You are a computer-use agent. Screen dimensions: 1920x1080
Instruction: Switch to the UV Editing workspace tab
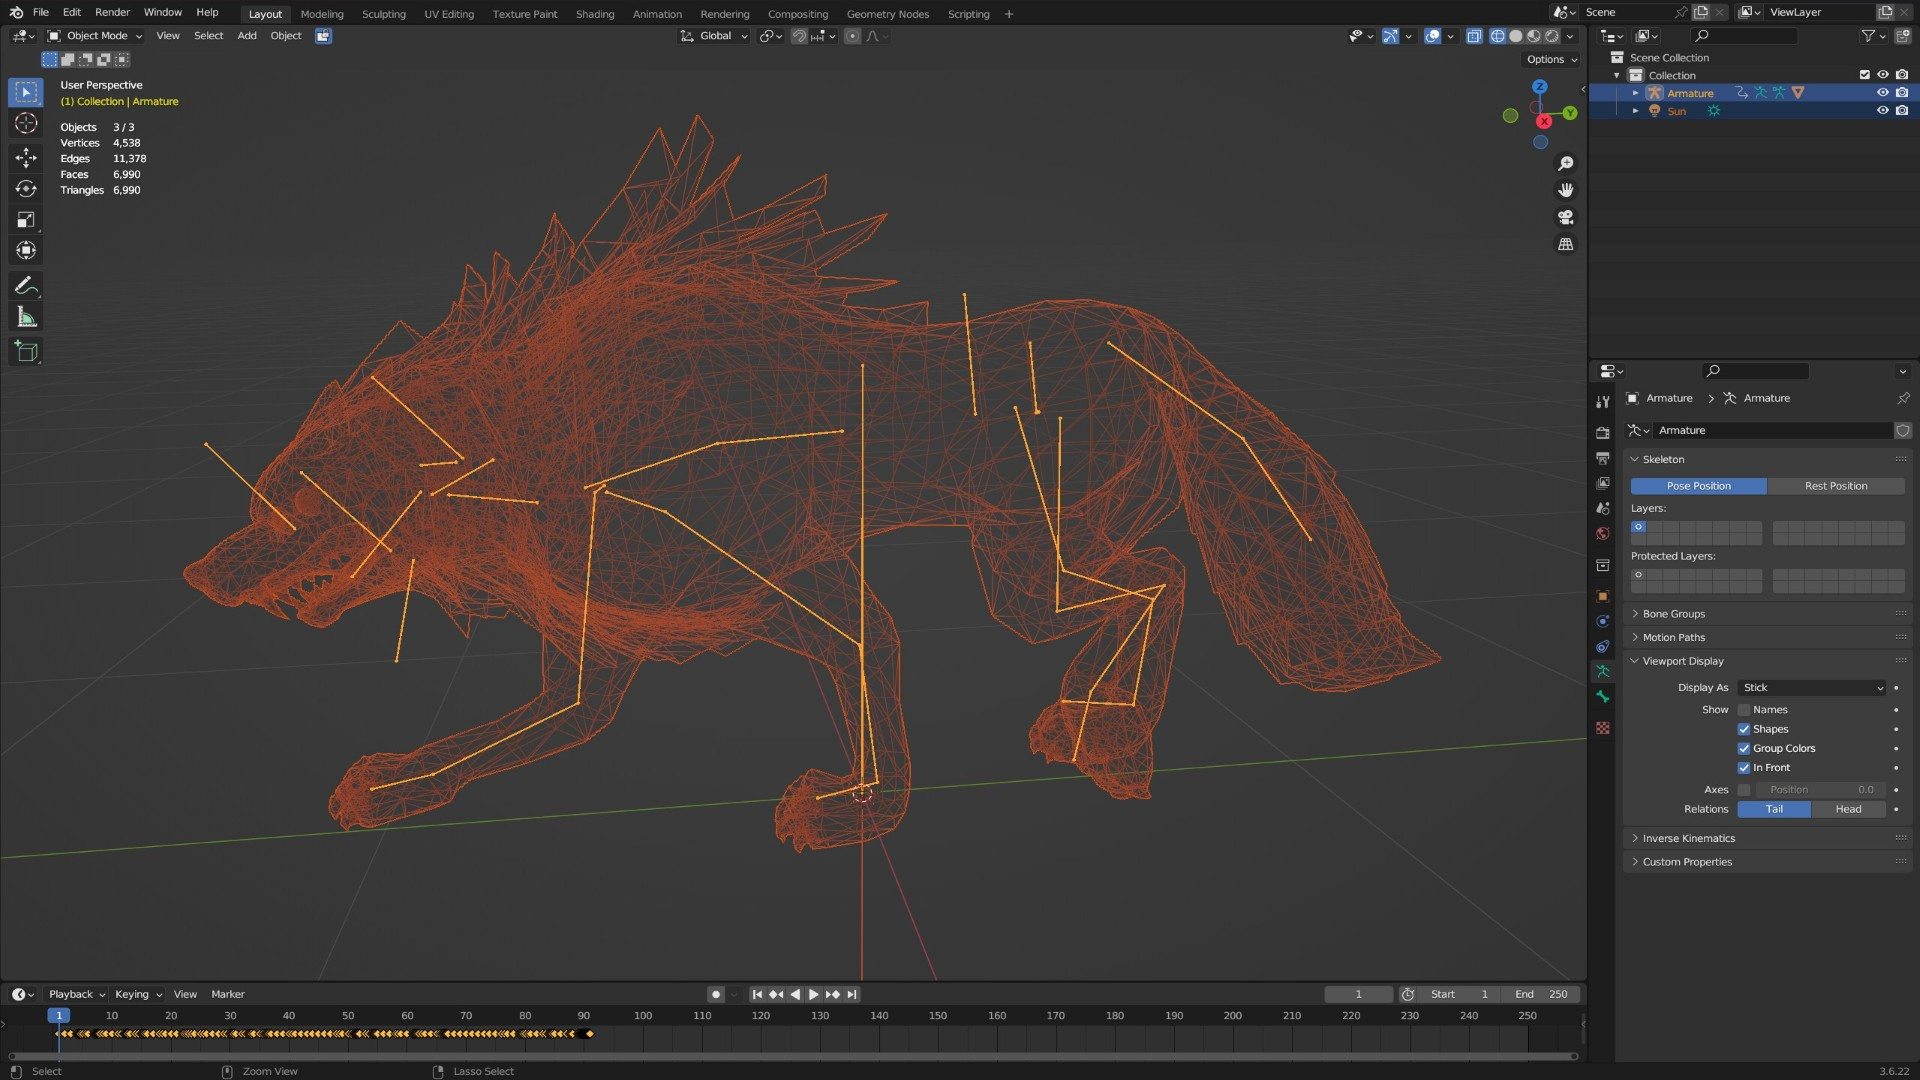click(x=449, y=14)
